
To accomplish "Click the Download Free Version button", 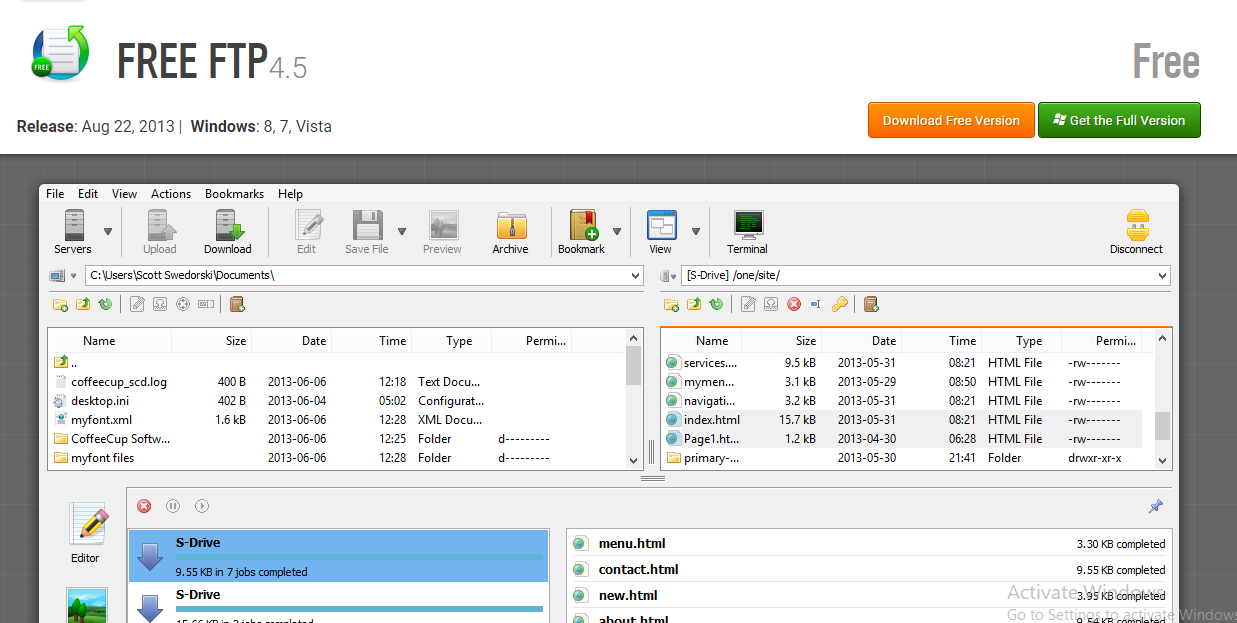I will coord(951,120).
